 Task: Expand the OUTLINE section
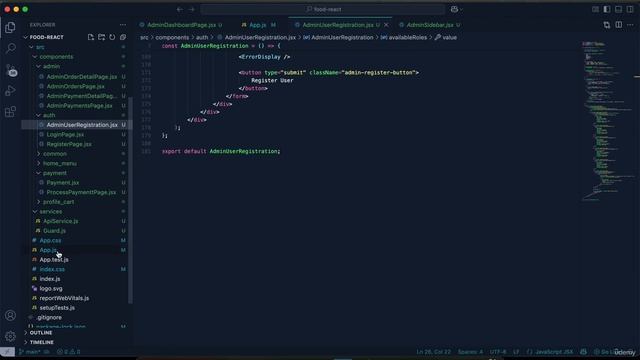(41, 333)
